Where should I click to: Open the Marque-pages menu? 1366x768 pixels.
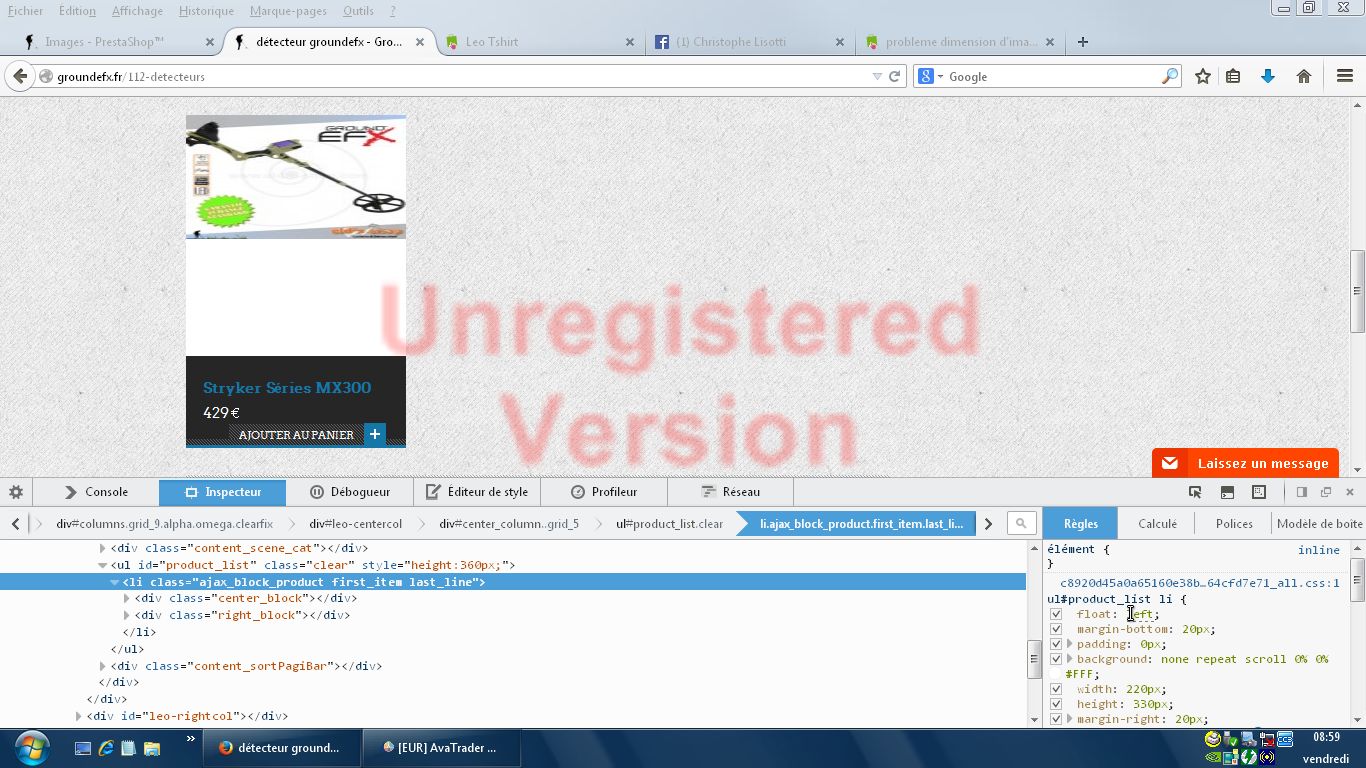pyautogui.click(x=288, y=11)
